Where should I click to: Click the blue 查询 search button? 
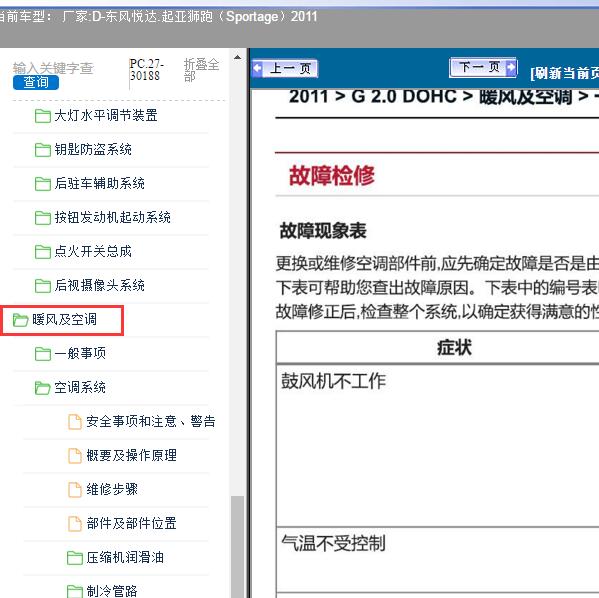36,82
